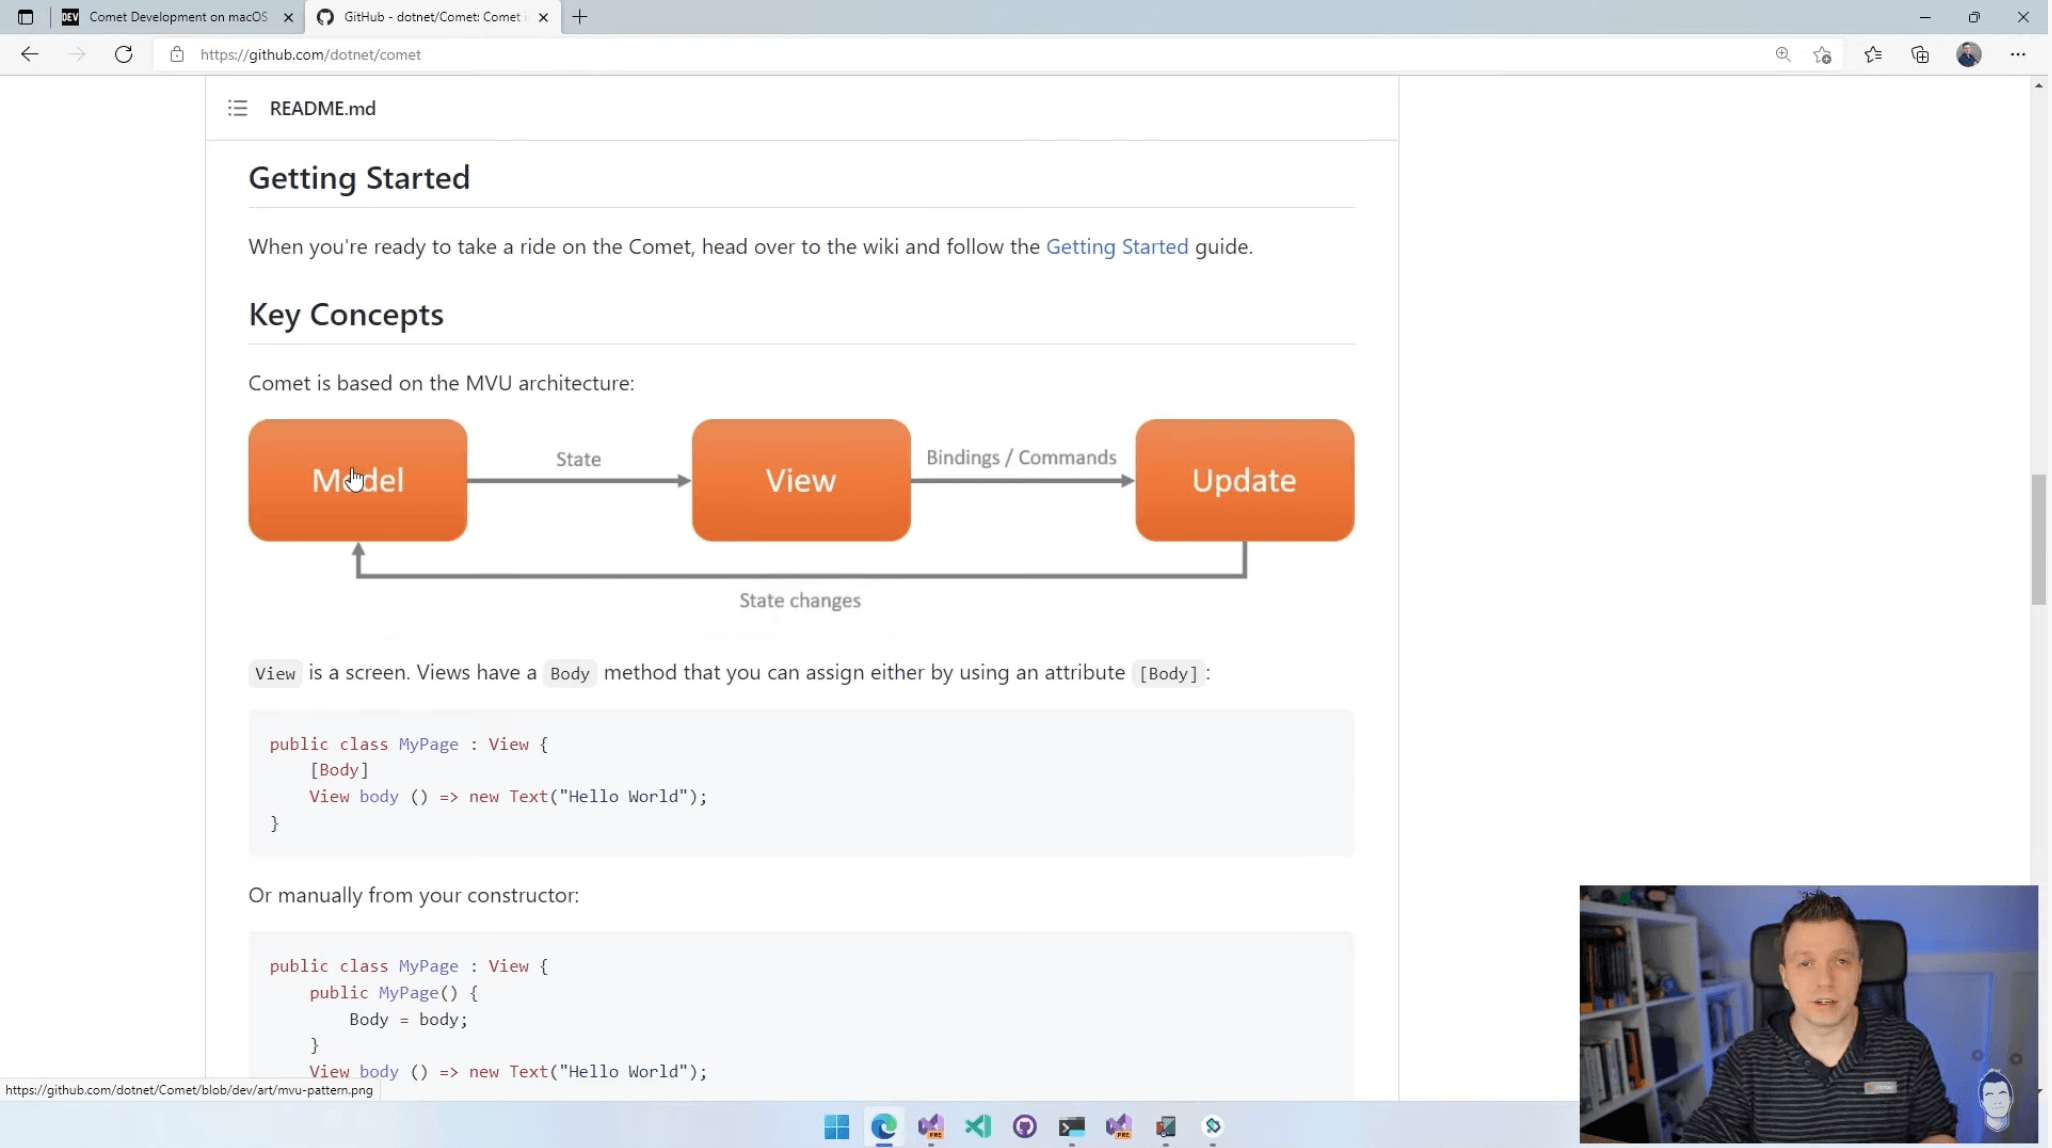The image size is (2052, 1148).
Task: Go back to the previous page
Action: (29, 55)
